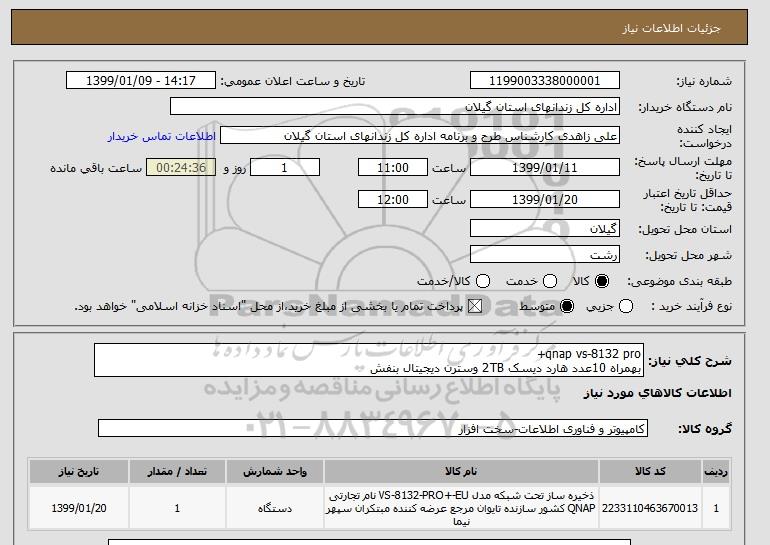This screenshot has height=545, width=770.
Task: Click the remaining days field showing 1
Action: click(285, 167)
